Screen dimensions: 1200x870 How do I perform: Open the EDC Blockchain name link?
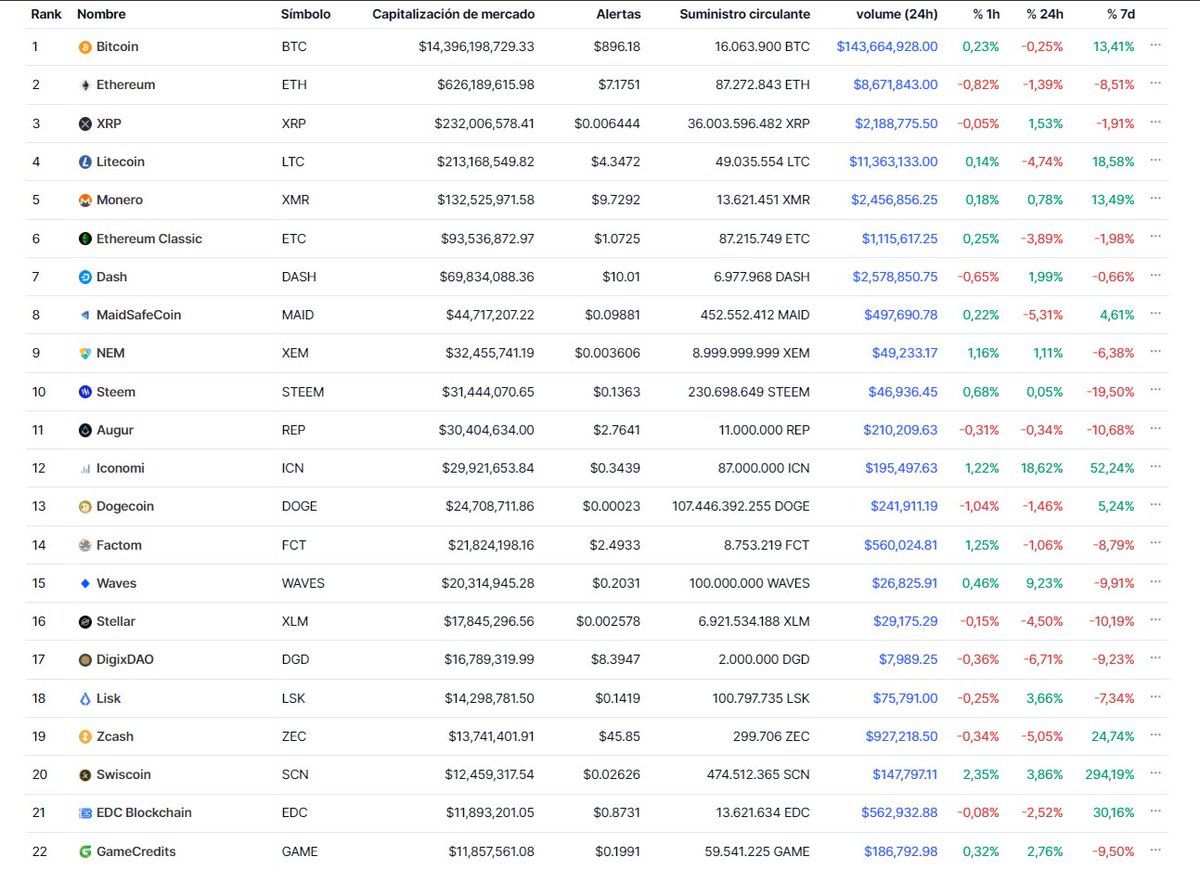[x=144, y=813]
